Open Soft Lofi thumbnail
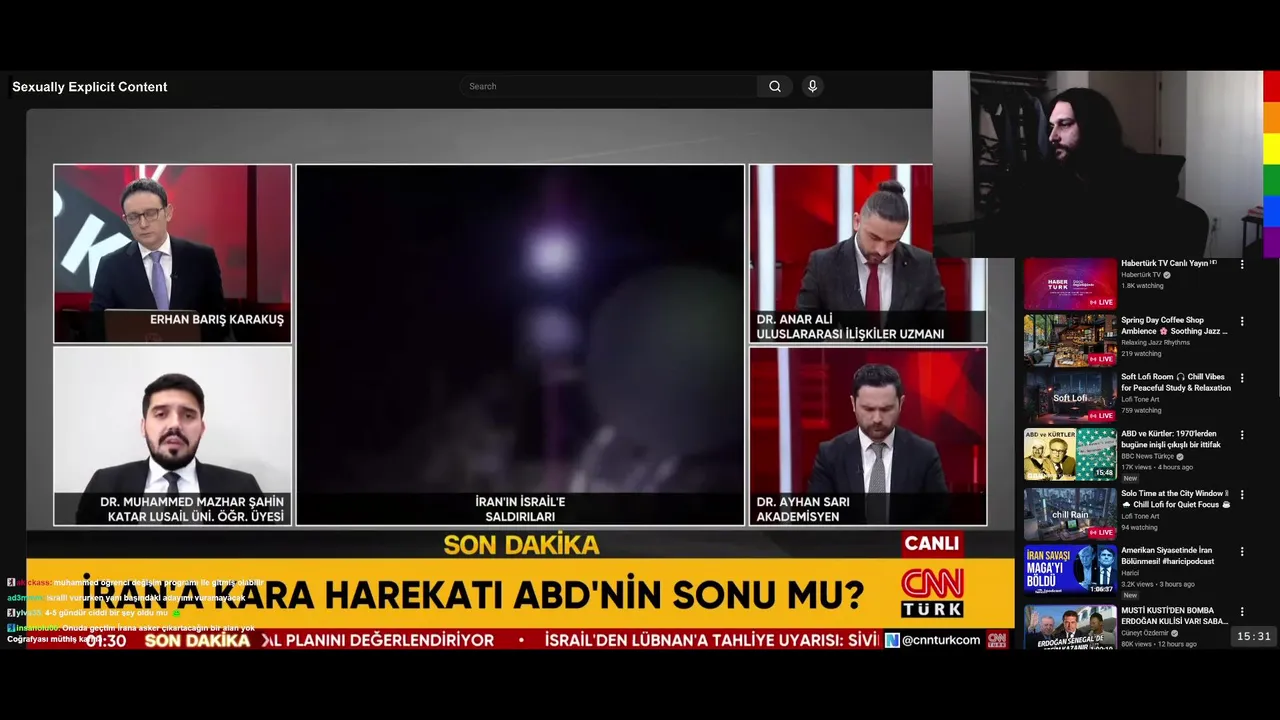1280x720 pixels. [x=1070, y=397]
